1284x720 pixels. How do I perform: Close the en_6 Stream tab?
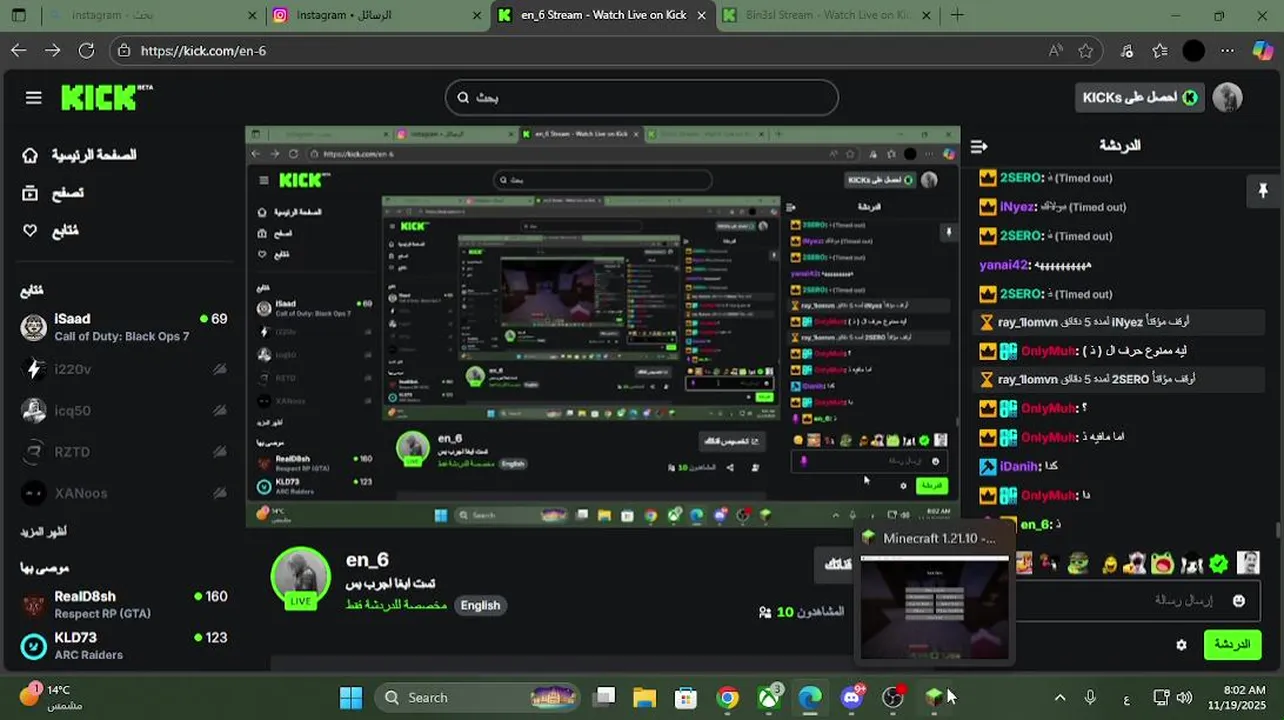[x=702, y=15]
